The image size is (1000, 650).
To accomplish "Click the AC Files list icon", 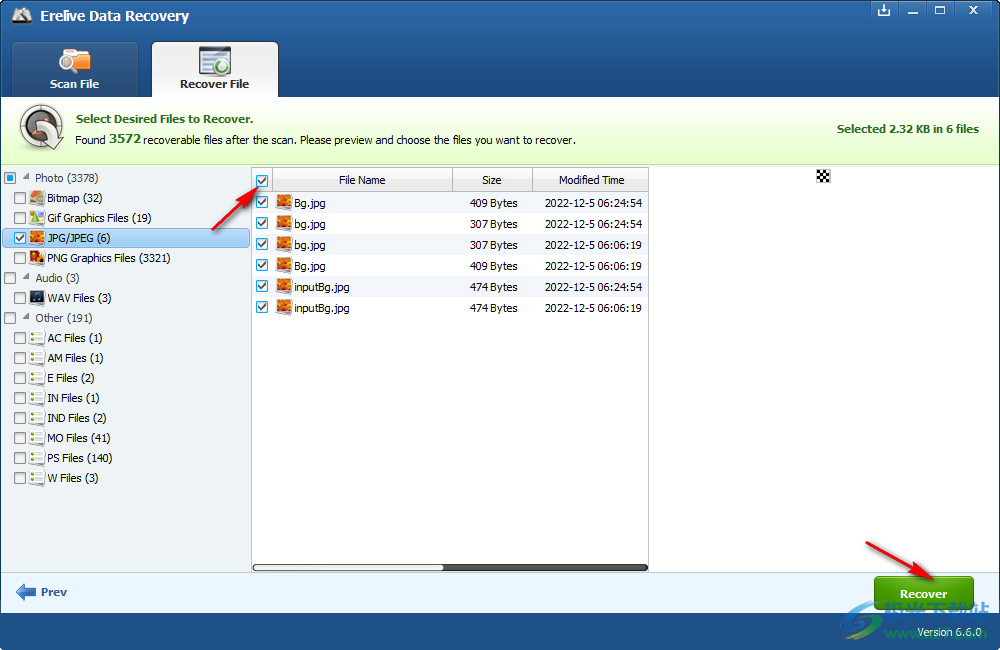I will coord(37,337).
